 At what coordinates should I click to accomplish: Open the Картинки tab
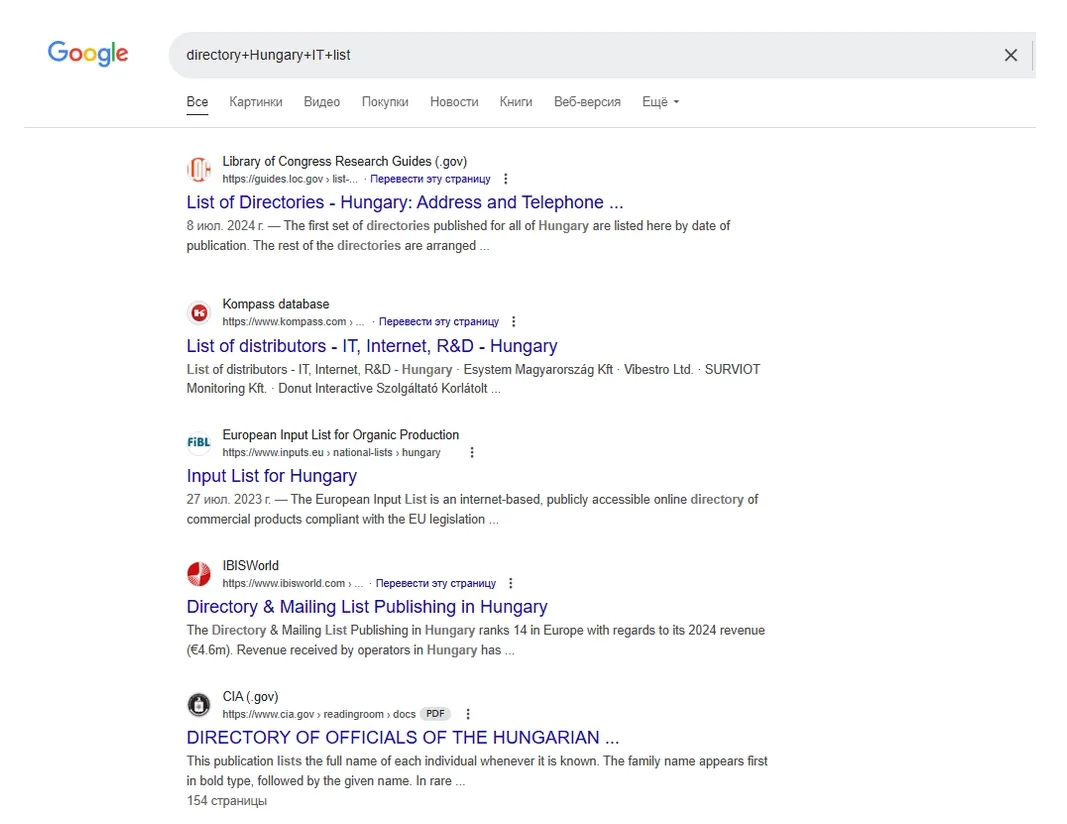(x=256, y=101)
